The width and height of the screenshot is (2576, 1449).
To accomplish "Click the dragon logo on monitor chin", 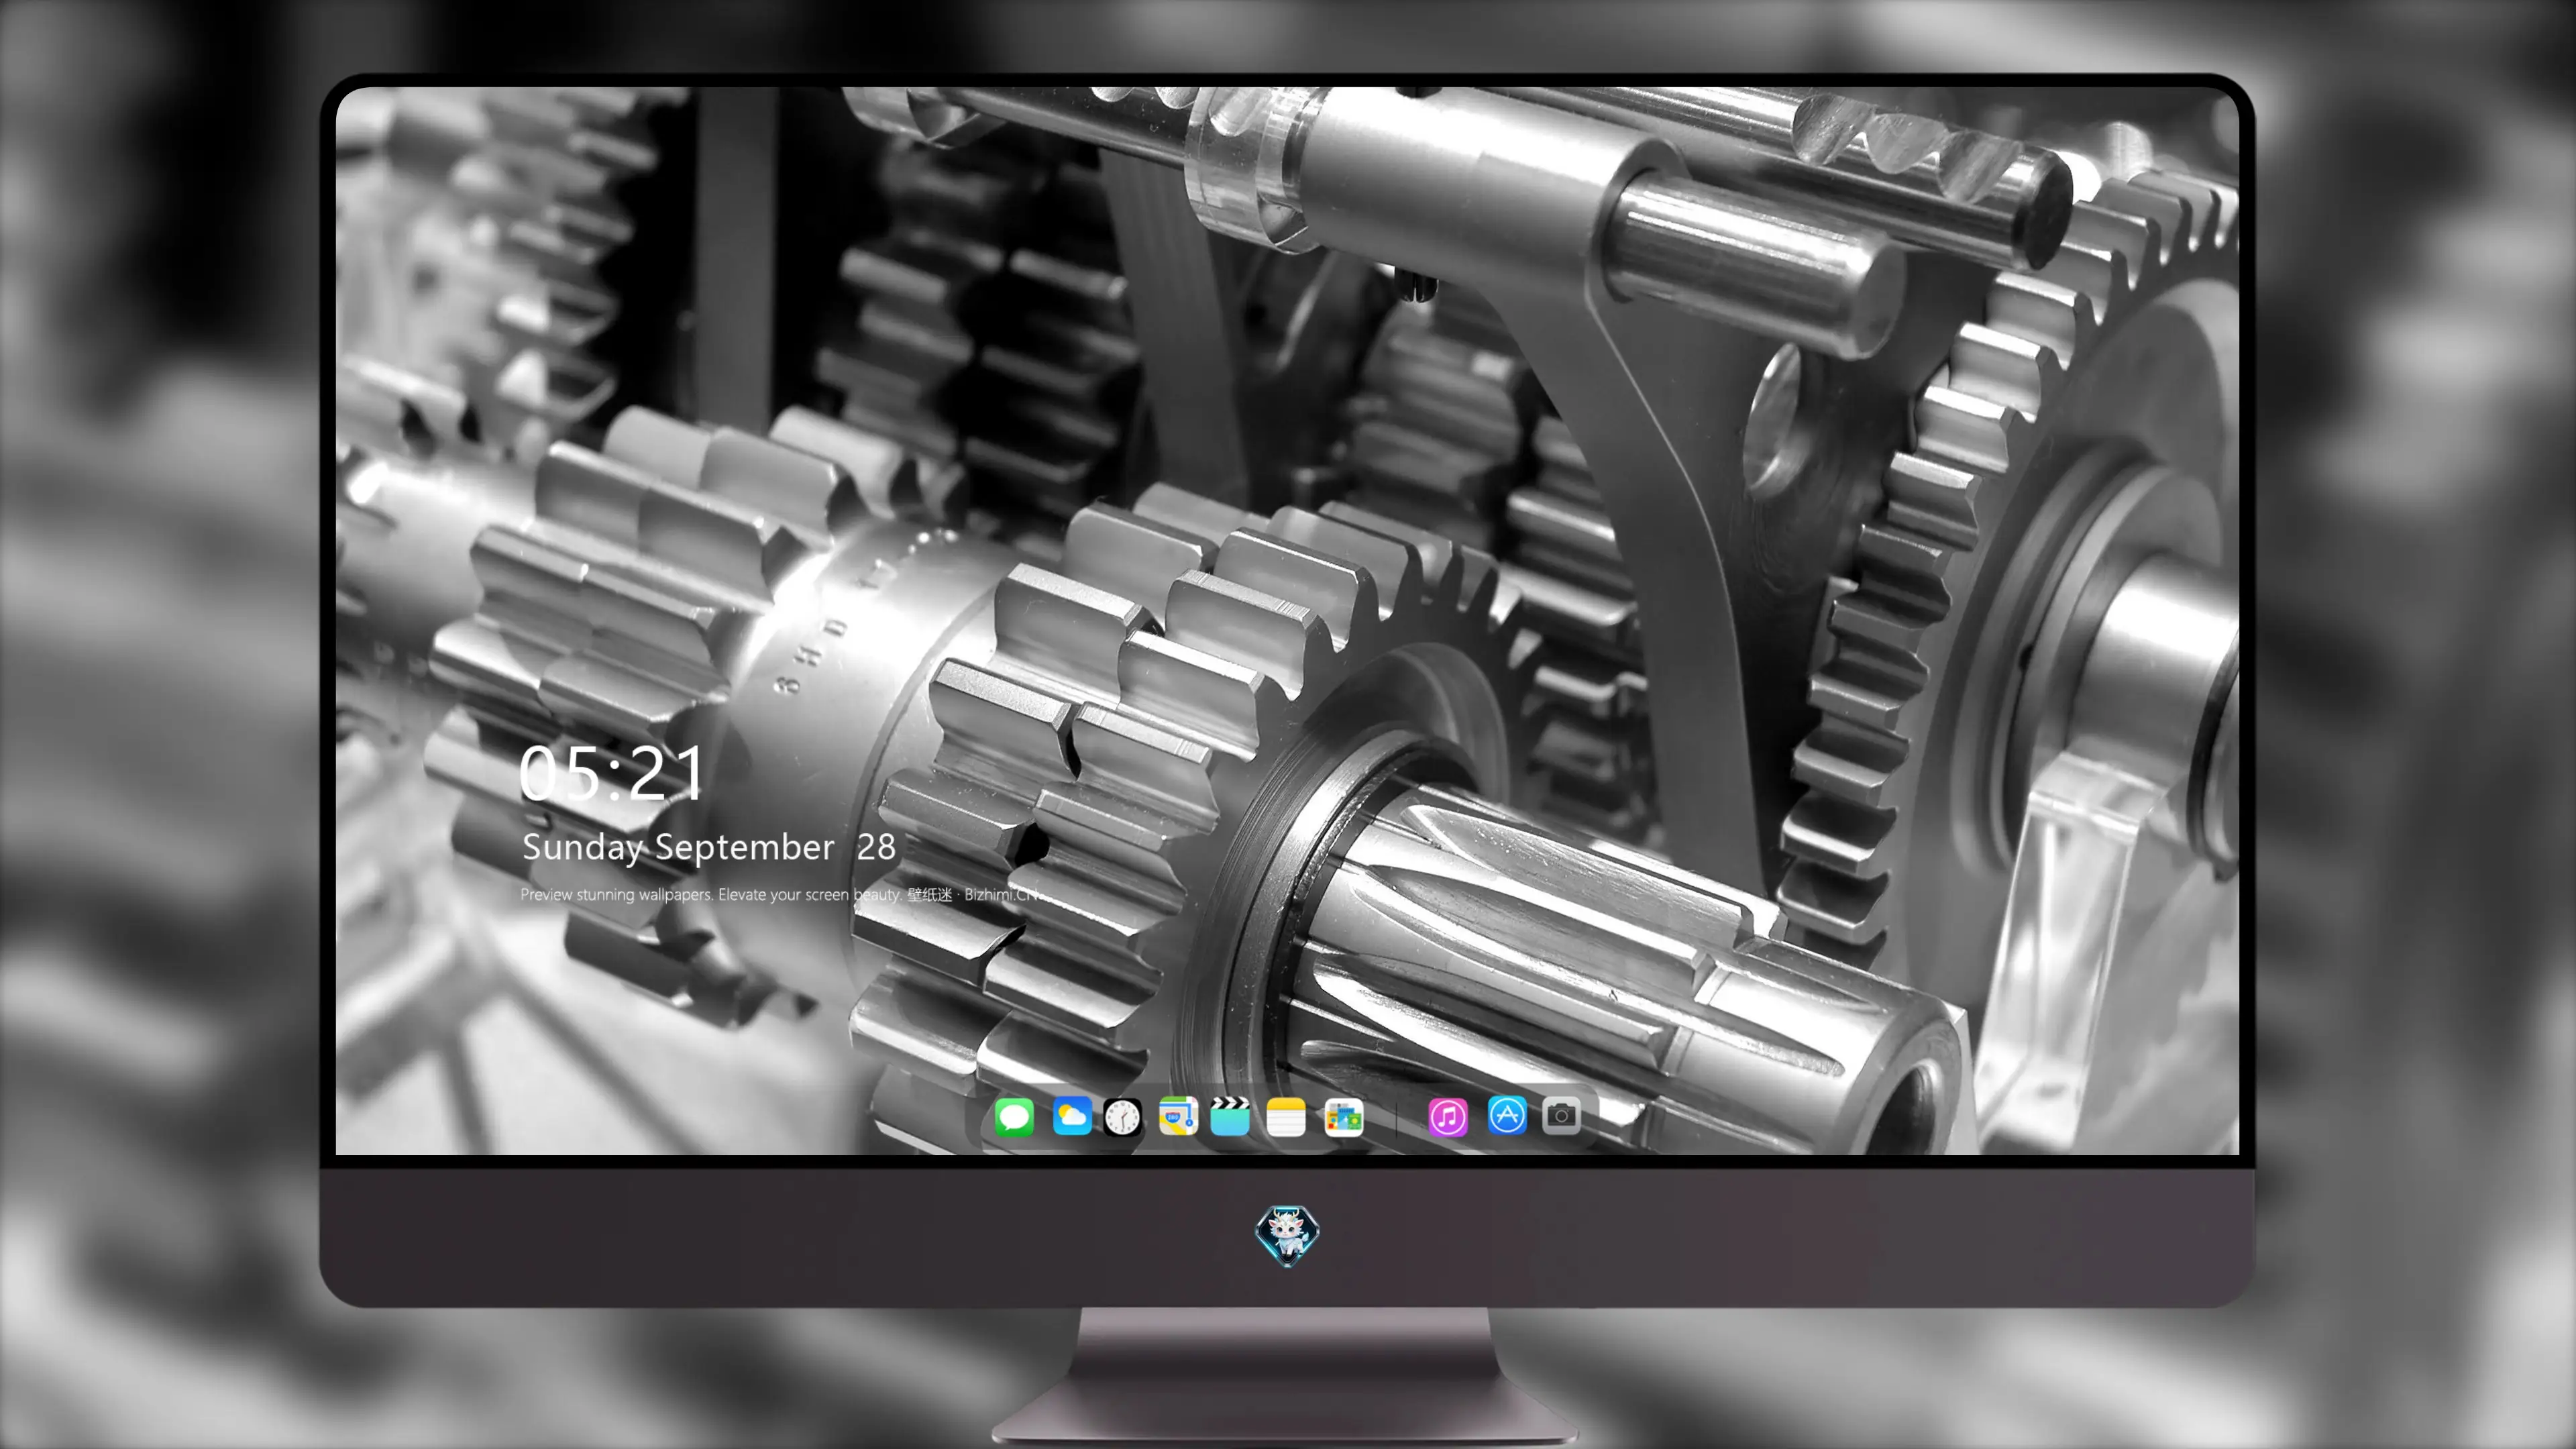I will 1287,1235.
